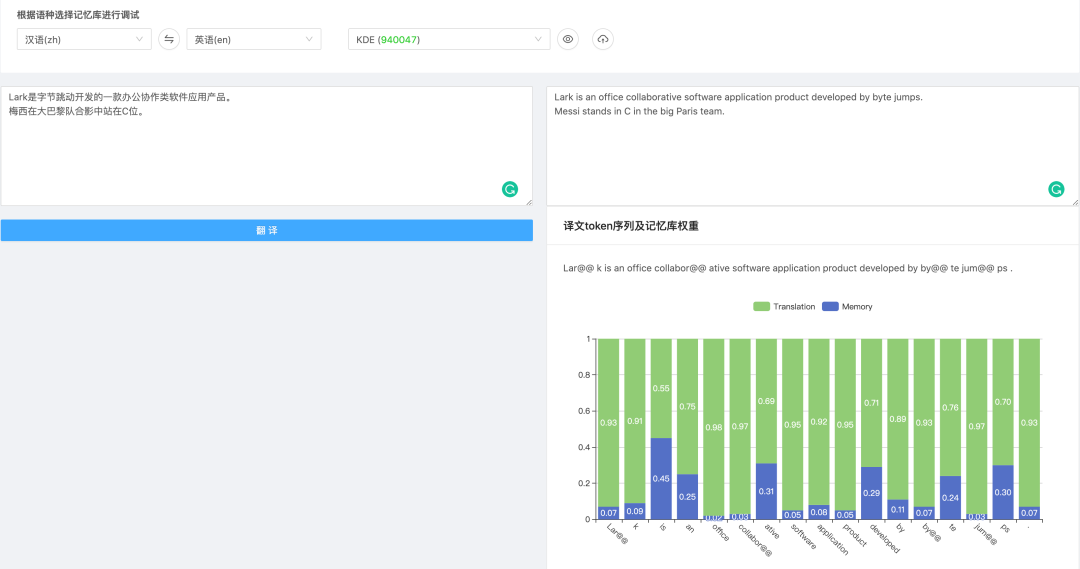Click Grammarly icon in the English output box
Image resolution: width=1080 pixels, height=569 pixels.
coord(1056,189)
